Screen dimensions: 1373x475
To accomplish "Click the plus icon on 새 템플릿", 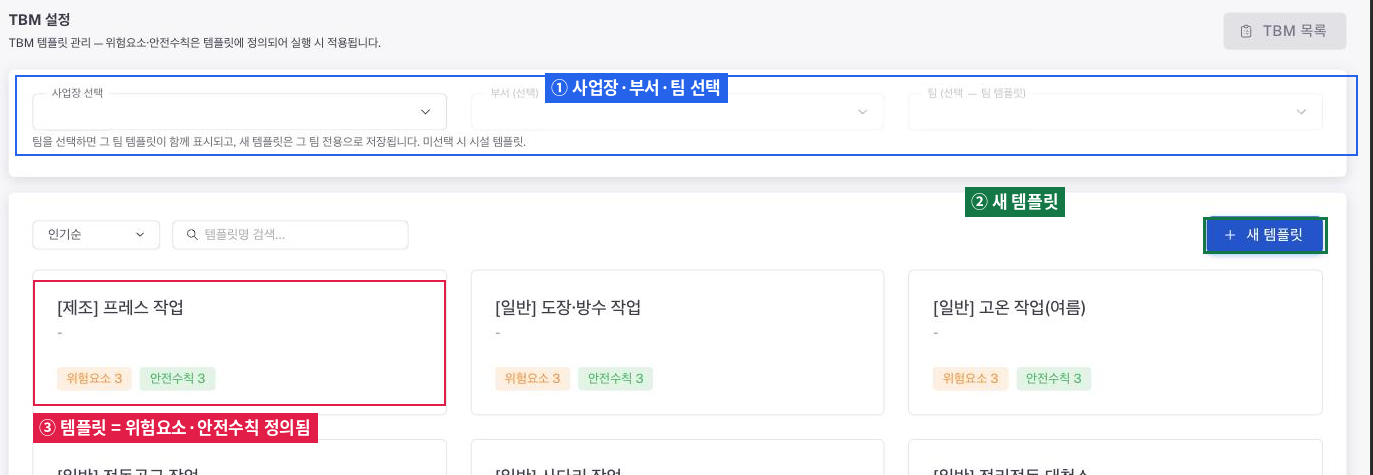I will pos(1230,235).
